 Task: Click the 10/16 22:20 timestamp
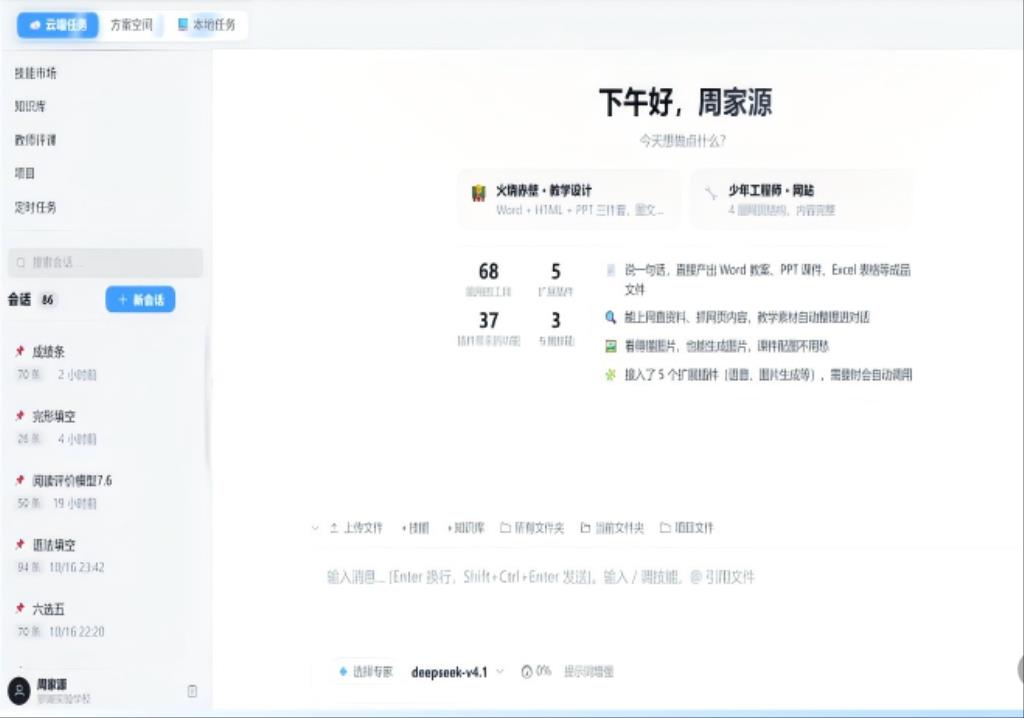click(x=76, y=631)
